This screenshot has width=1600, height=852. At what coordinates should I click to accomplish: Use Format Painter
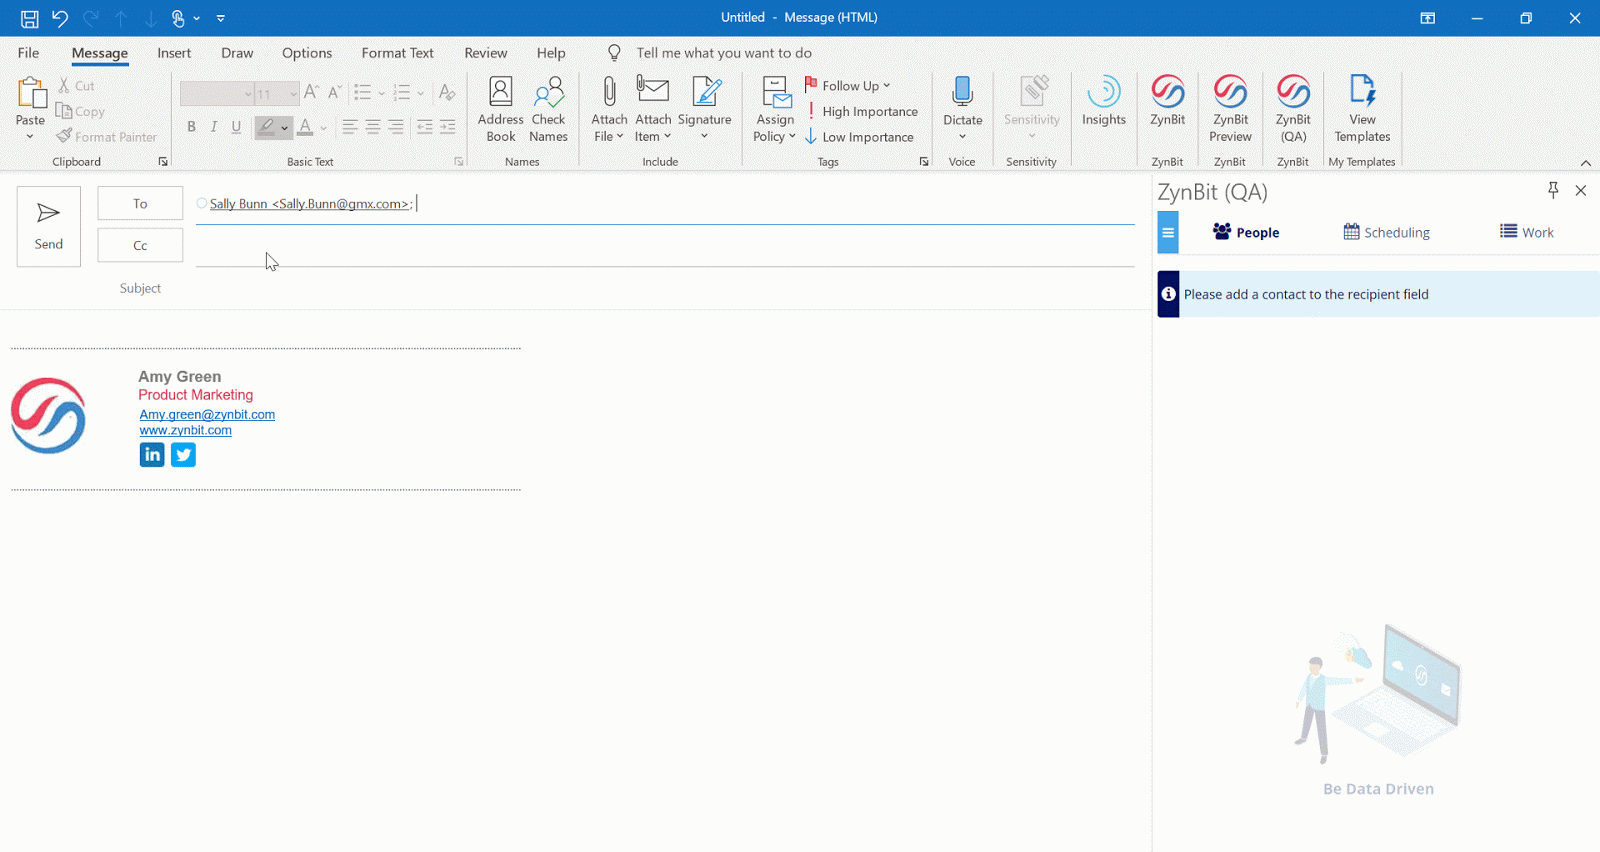click(x=107, y=137)
